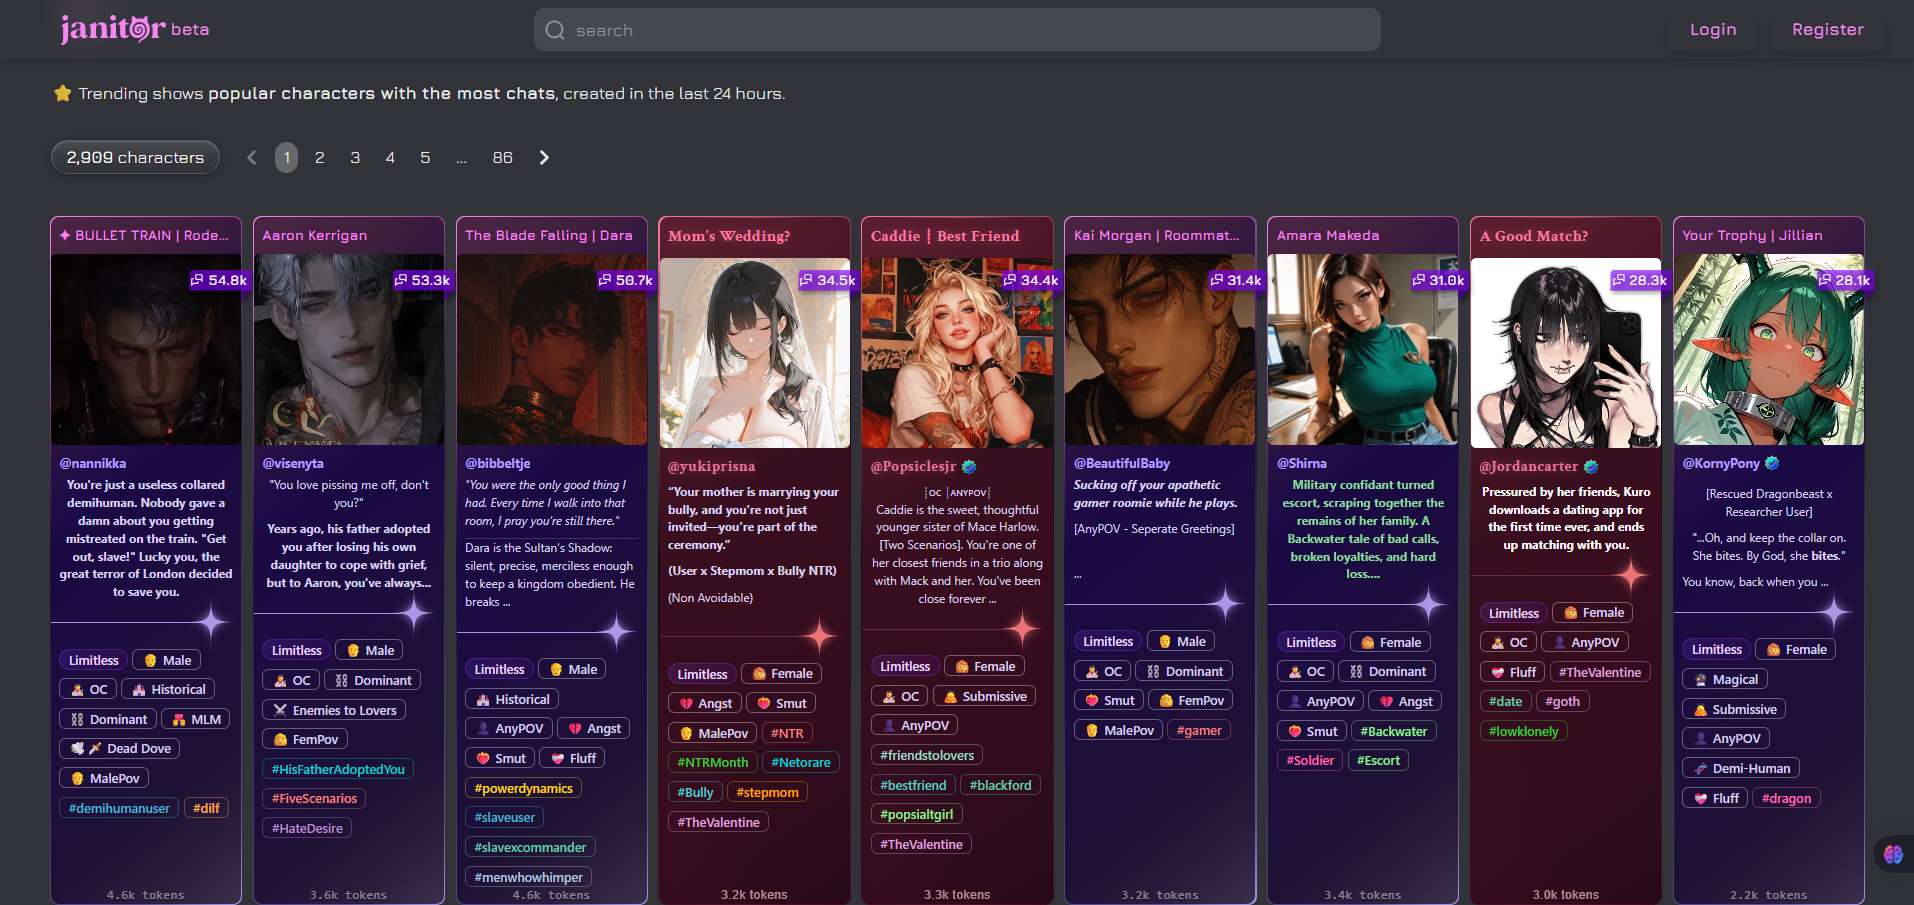Select #HisFatherAdoptedYou hashtag

click(x=338, y=769)
